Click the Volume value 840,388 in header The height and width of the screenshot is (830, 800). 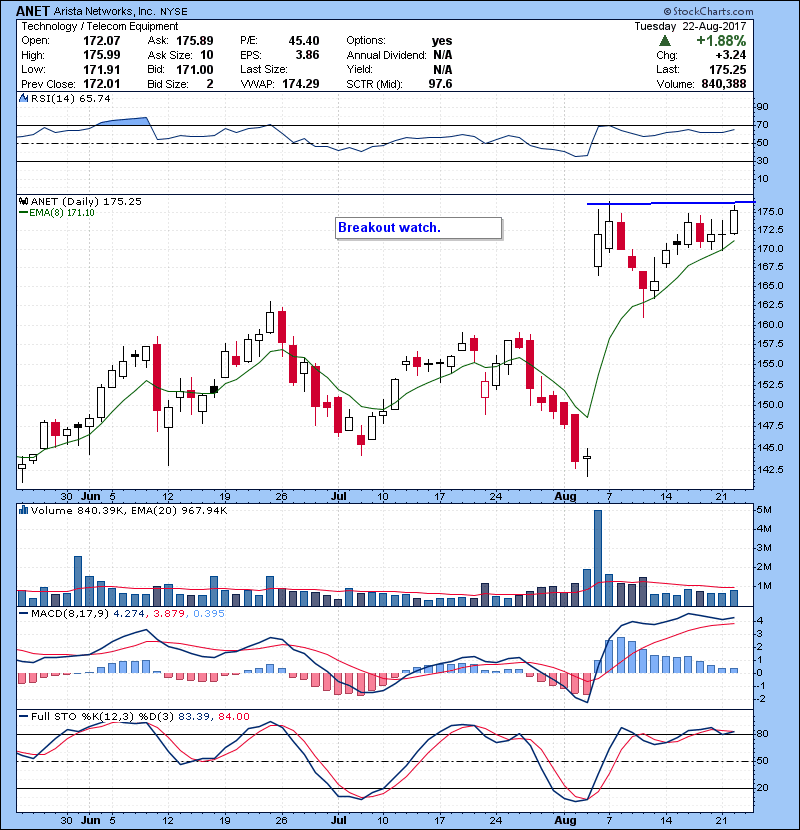click(x=724, y=84)
